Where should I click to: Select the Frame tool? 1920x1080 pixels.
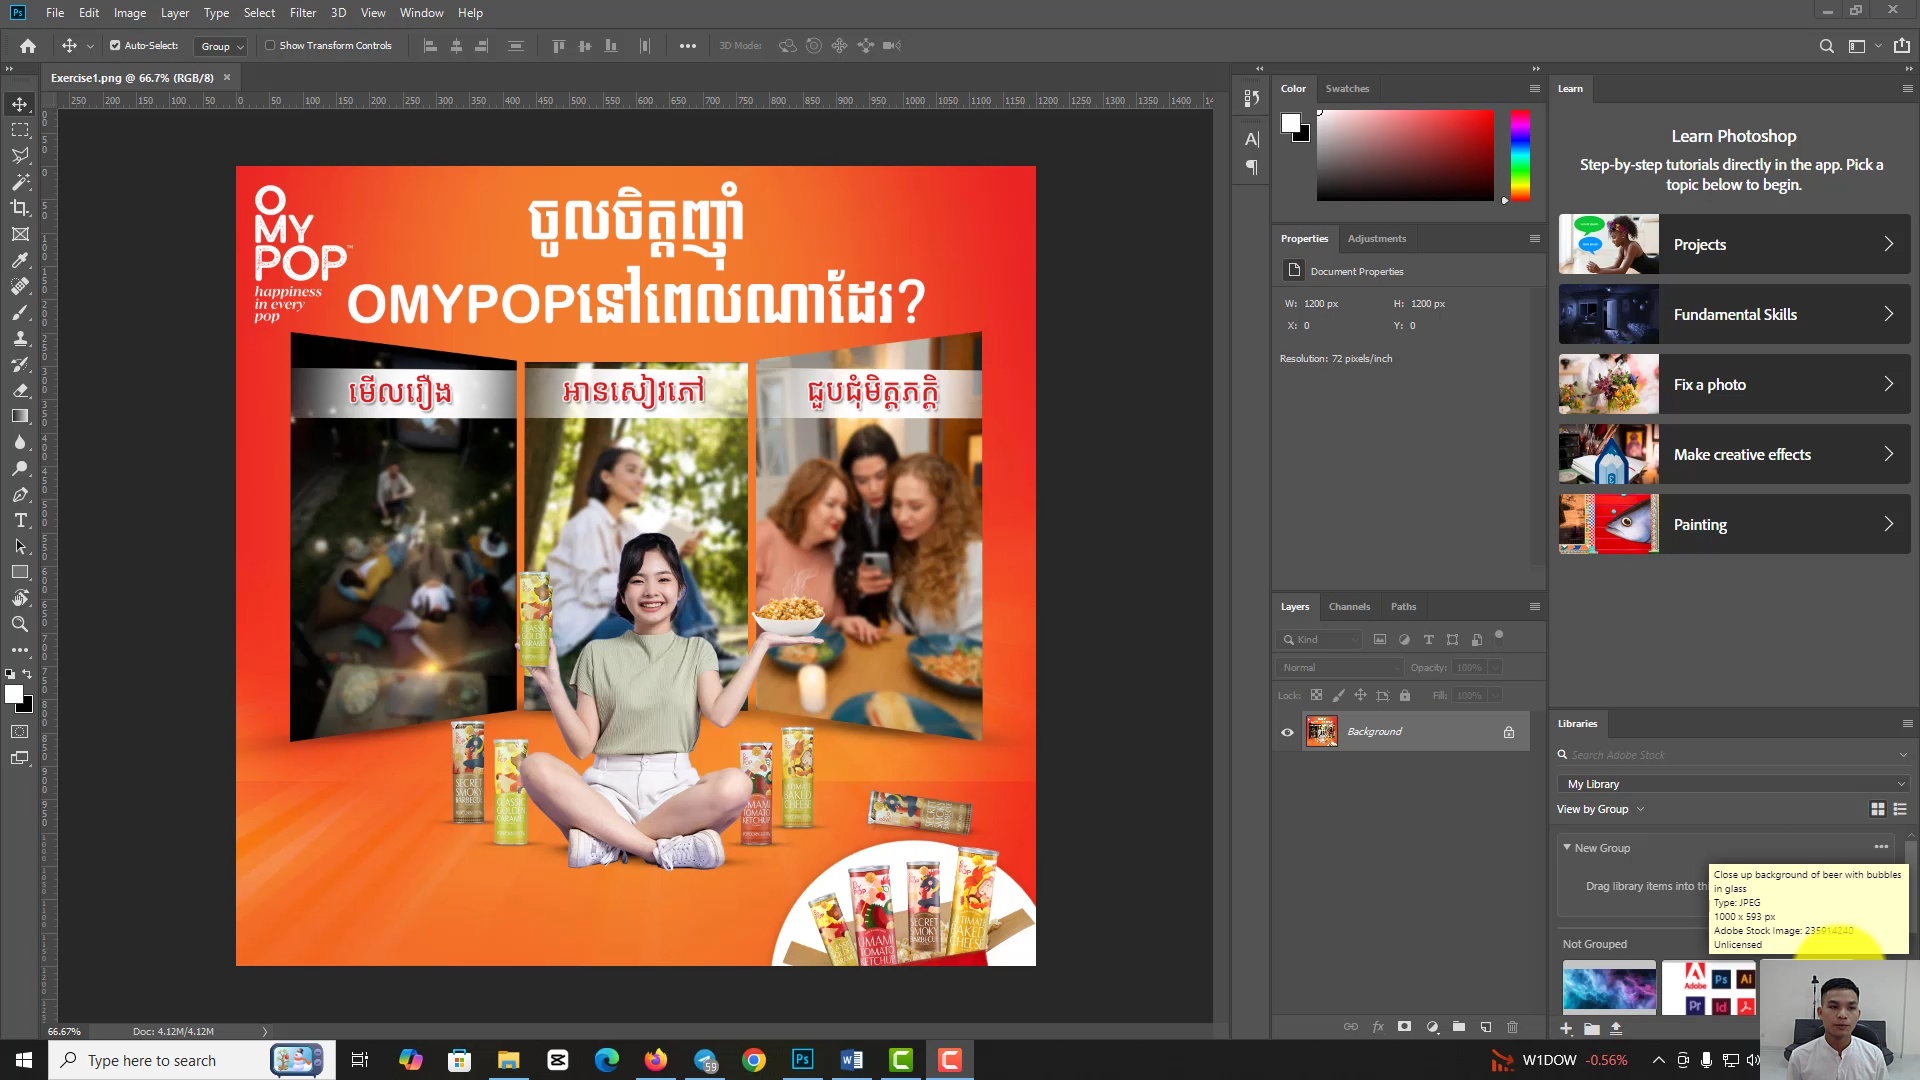click(x=20, y=234)
